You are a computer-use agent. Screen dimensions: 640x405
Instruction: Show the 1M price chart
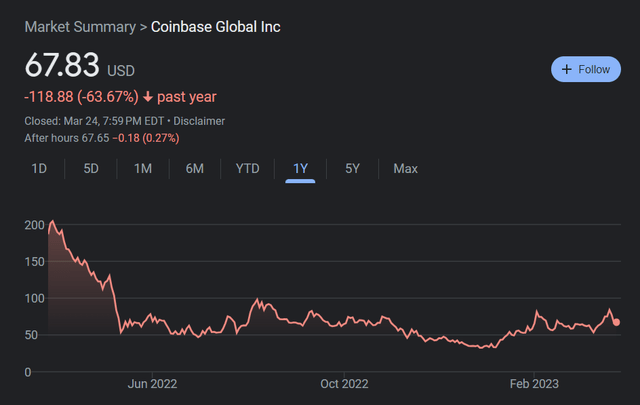pyautogui.click(x=143, y=169)
